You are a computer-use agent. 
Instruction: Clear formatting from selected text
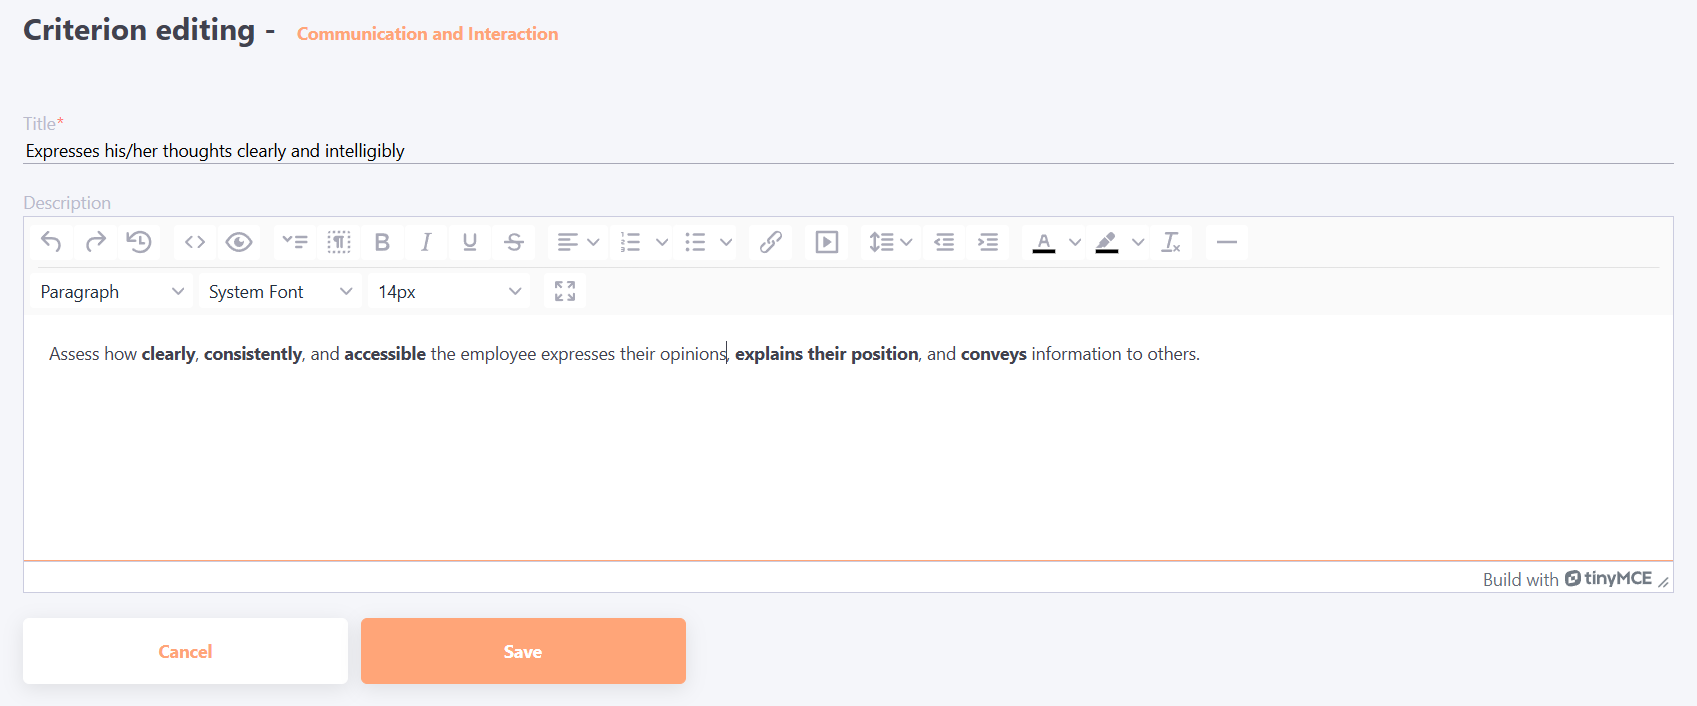coord(1171,242)
